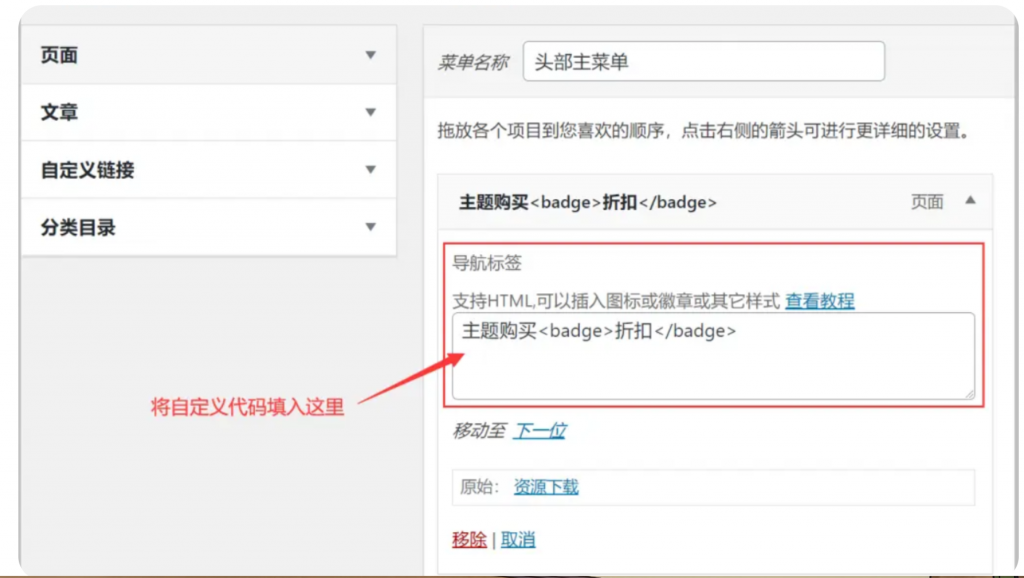This screenshot has height=578, width=1024.
Task: Expand the 分类目录 accordion panel
Action: coord(208,227)
